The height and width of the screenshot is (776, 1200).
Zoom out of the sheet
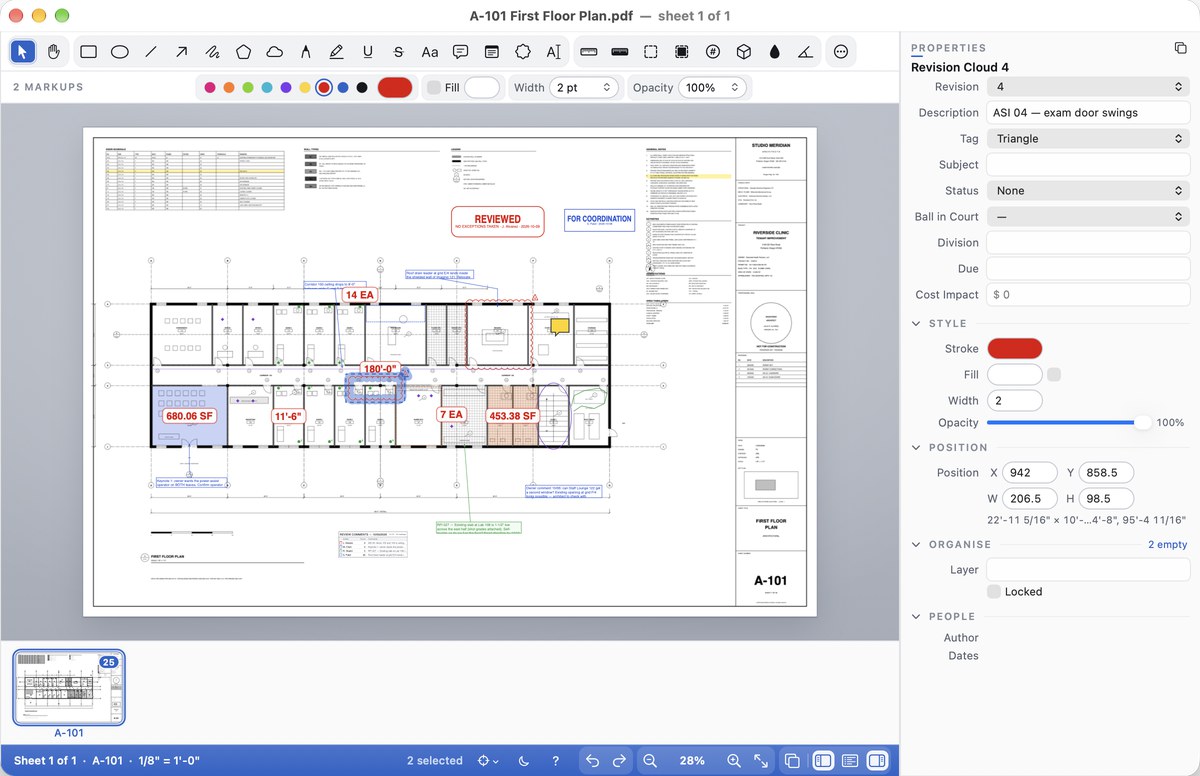pos(650,761)
